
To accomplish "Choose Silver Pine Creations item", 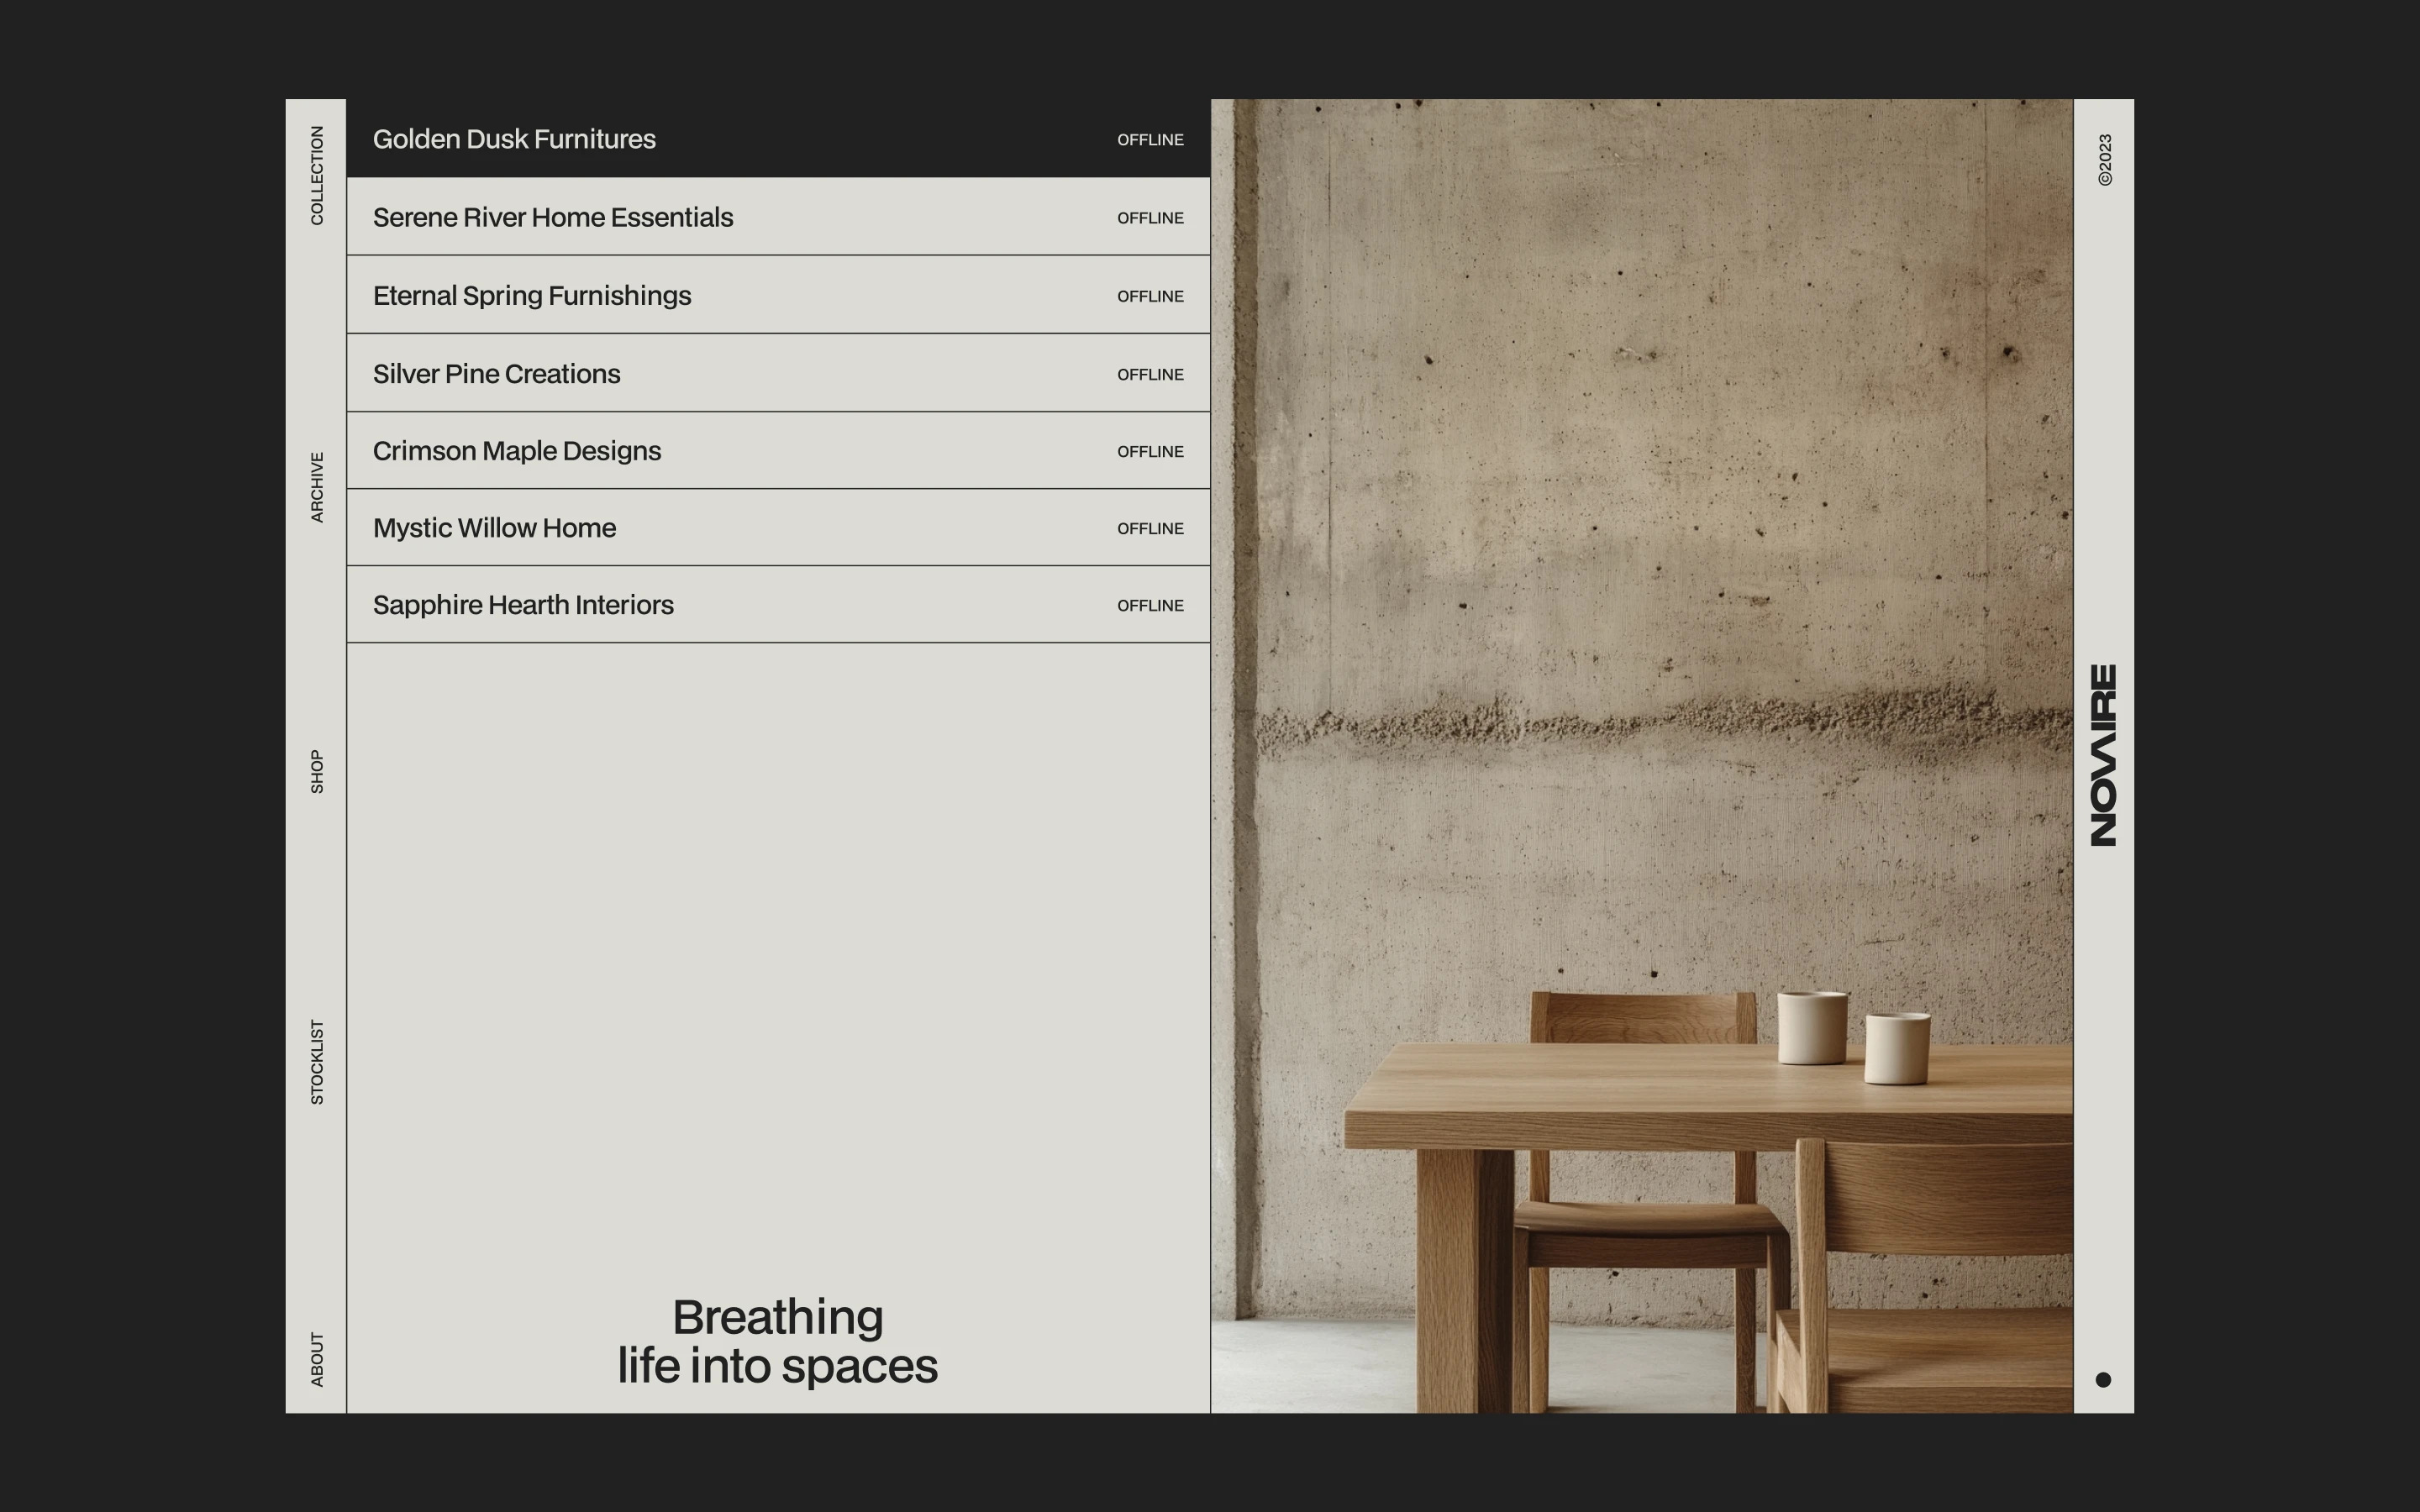I will 497,373.
